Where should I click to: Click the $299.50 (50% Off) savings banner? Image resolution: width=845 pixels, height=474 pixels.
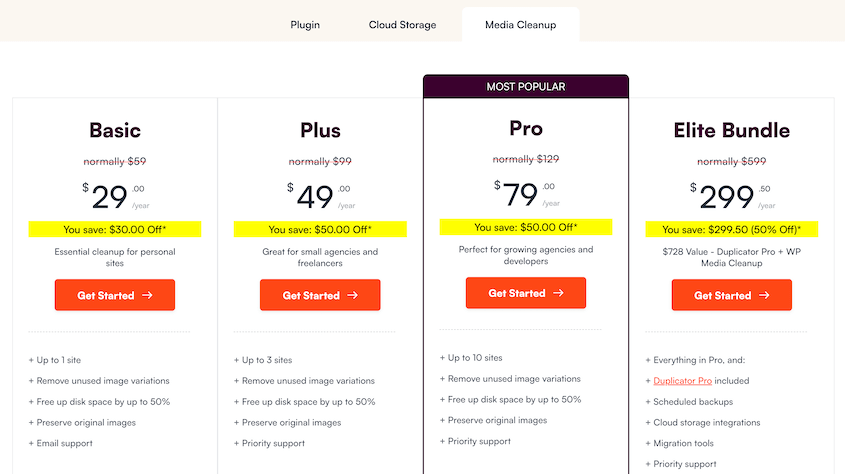[731, 229]
